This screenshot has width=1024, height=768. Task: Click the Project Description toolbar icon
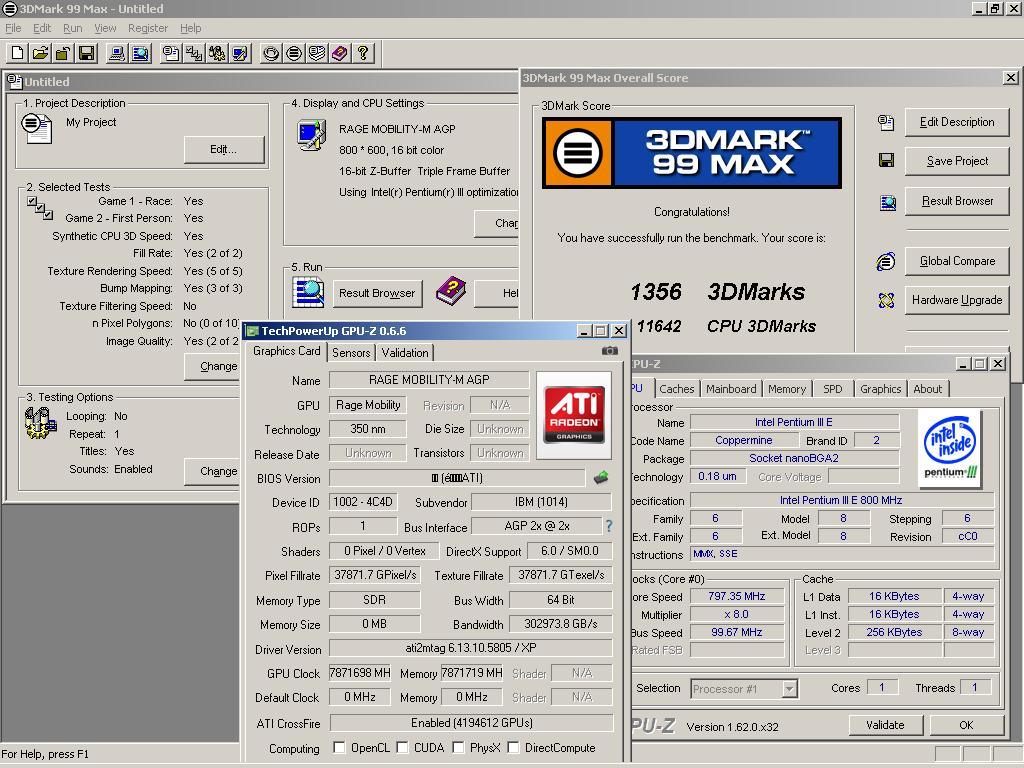click(171, 53)
